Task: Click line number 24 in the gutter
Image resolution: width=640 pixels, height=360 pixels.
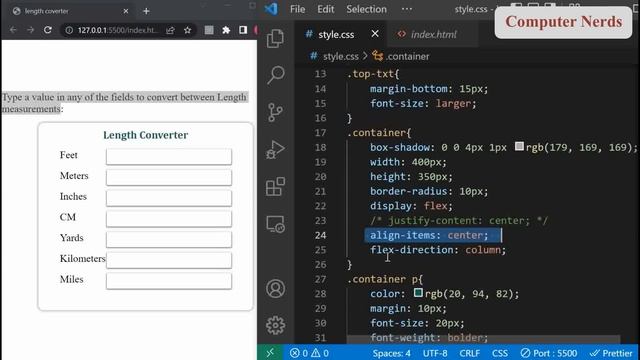Action: (x=320, y=236)
